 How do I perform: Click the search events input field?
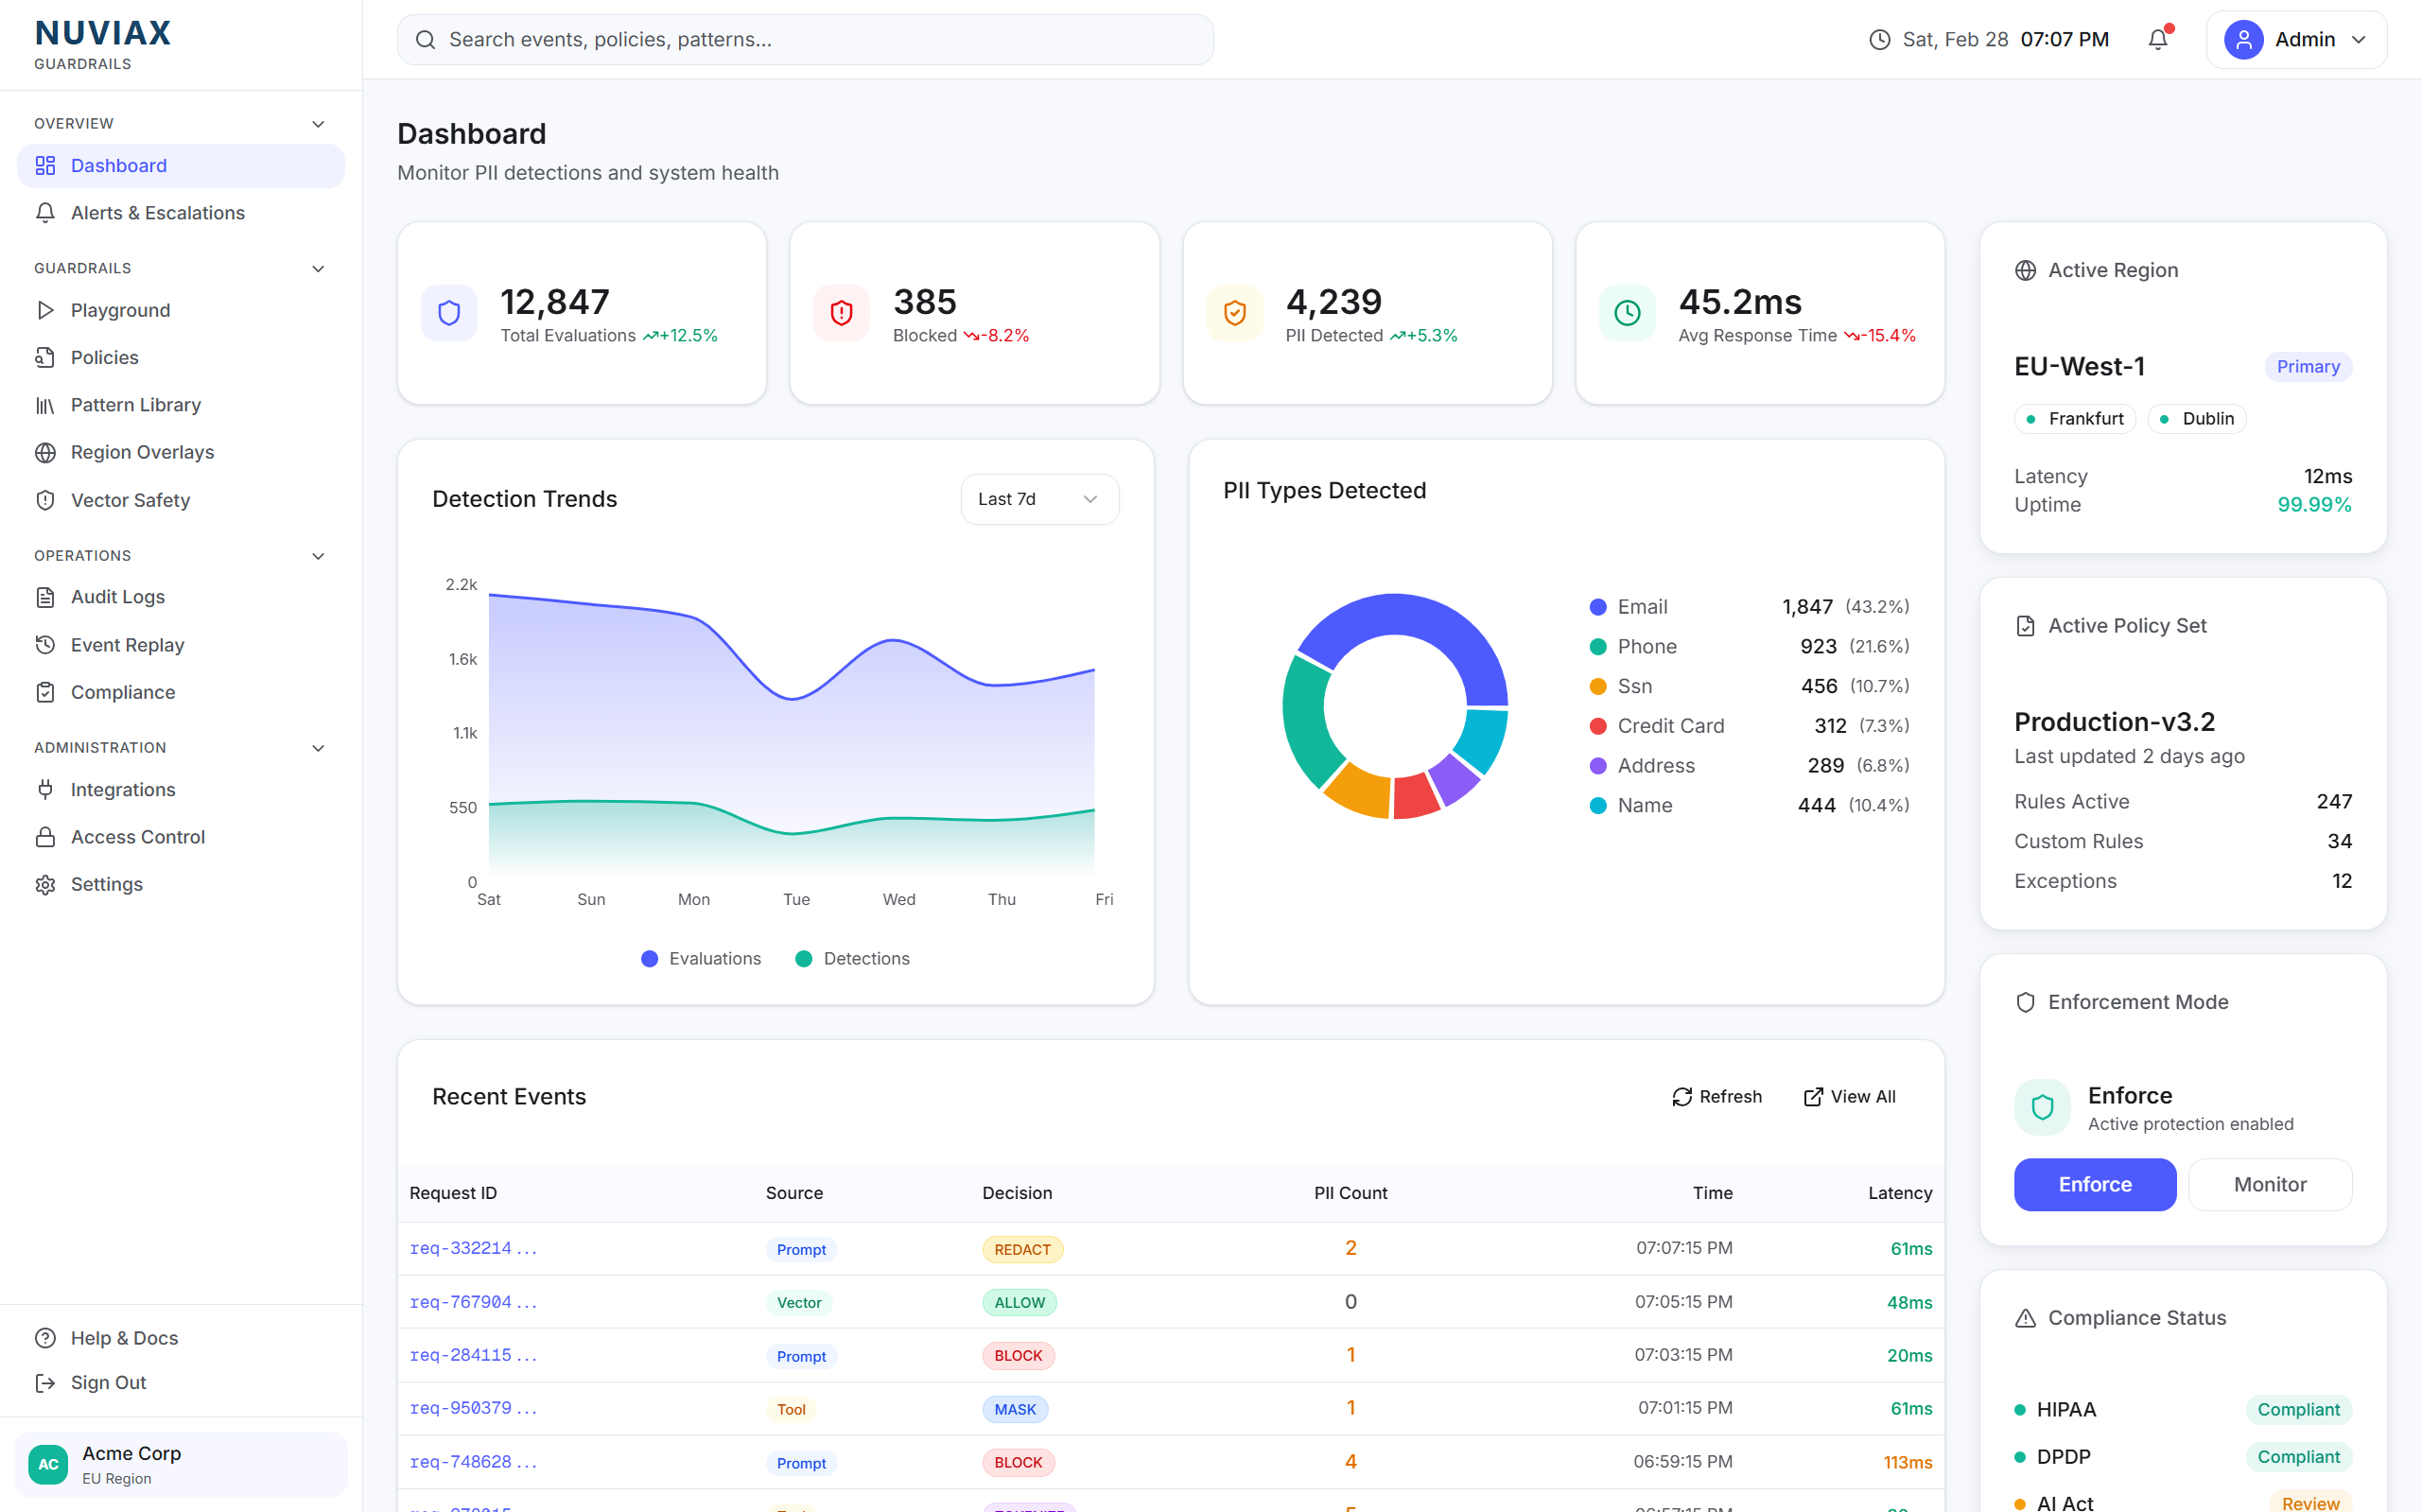pyautogui.click(x=805, y=39)
